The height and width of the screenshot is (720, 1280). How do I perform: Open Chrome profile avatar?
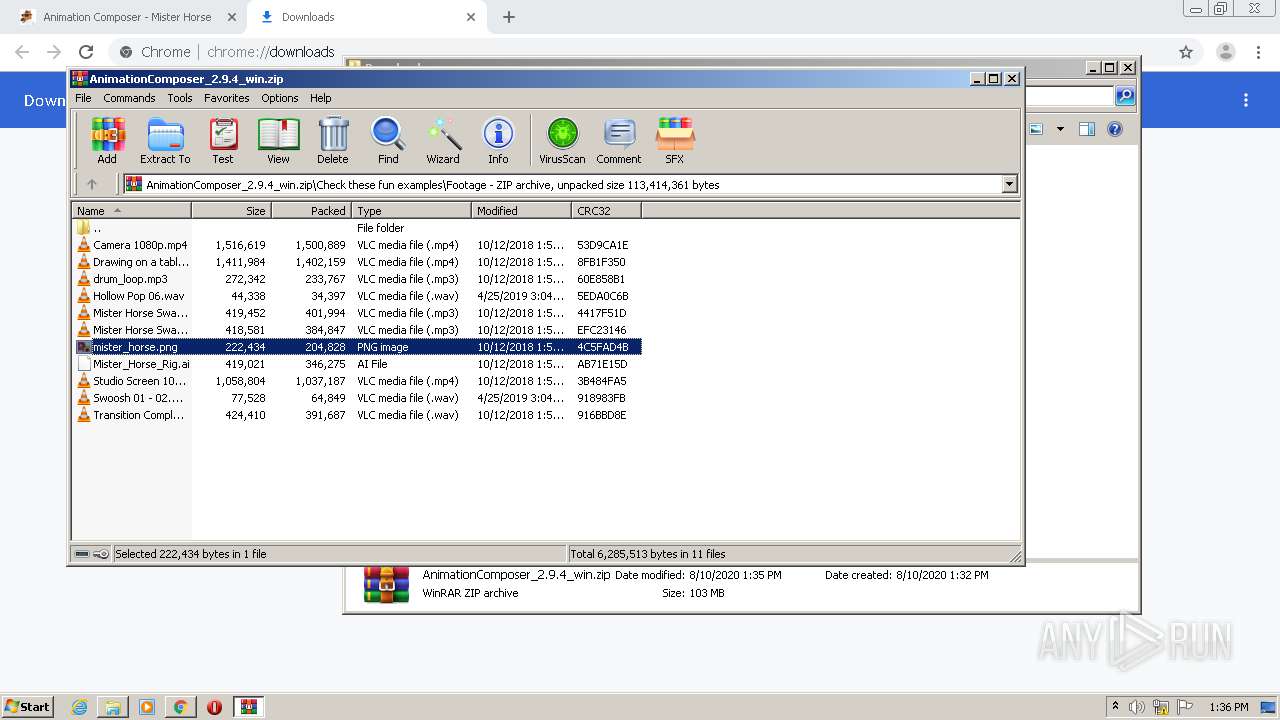[1226, 52]
